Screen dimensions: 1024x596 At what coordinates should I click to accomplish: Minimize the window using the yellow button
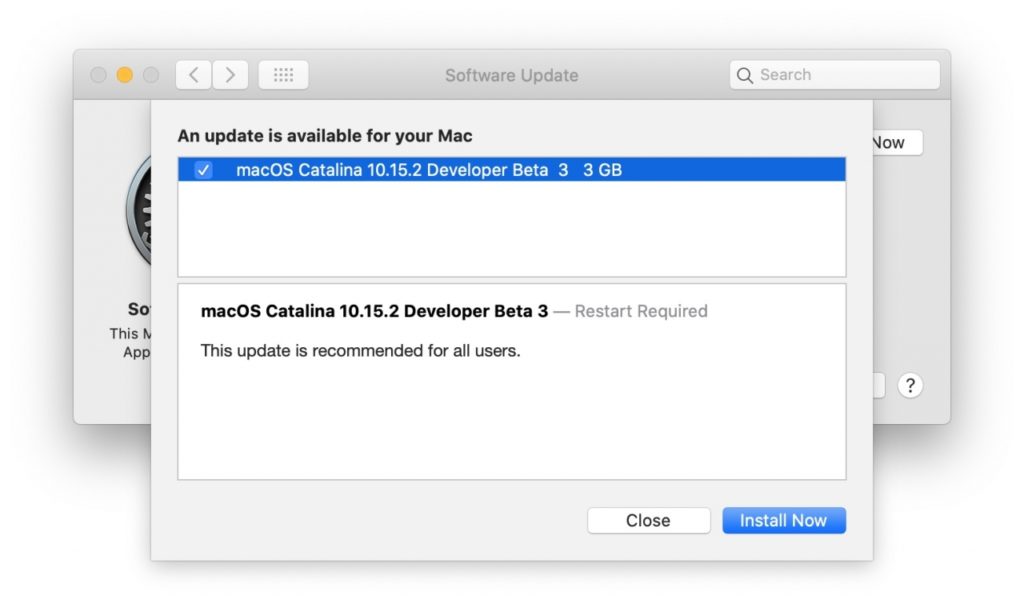(122, 74)
